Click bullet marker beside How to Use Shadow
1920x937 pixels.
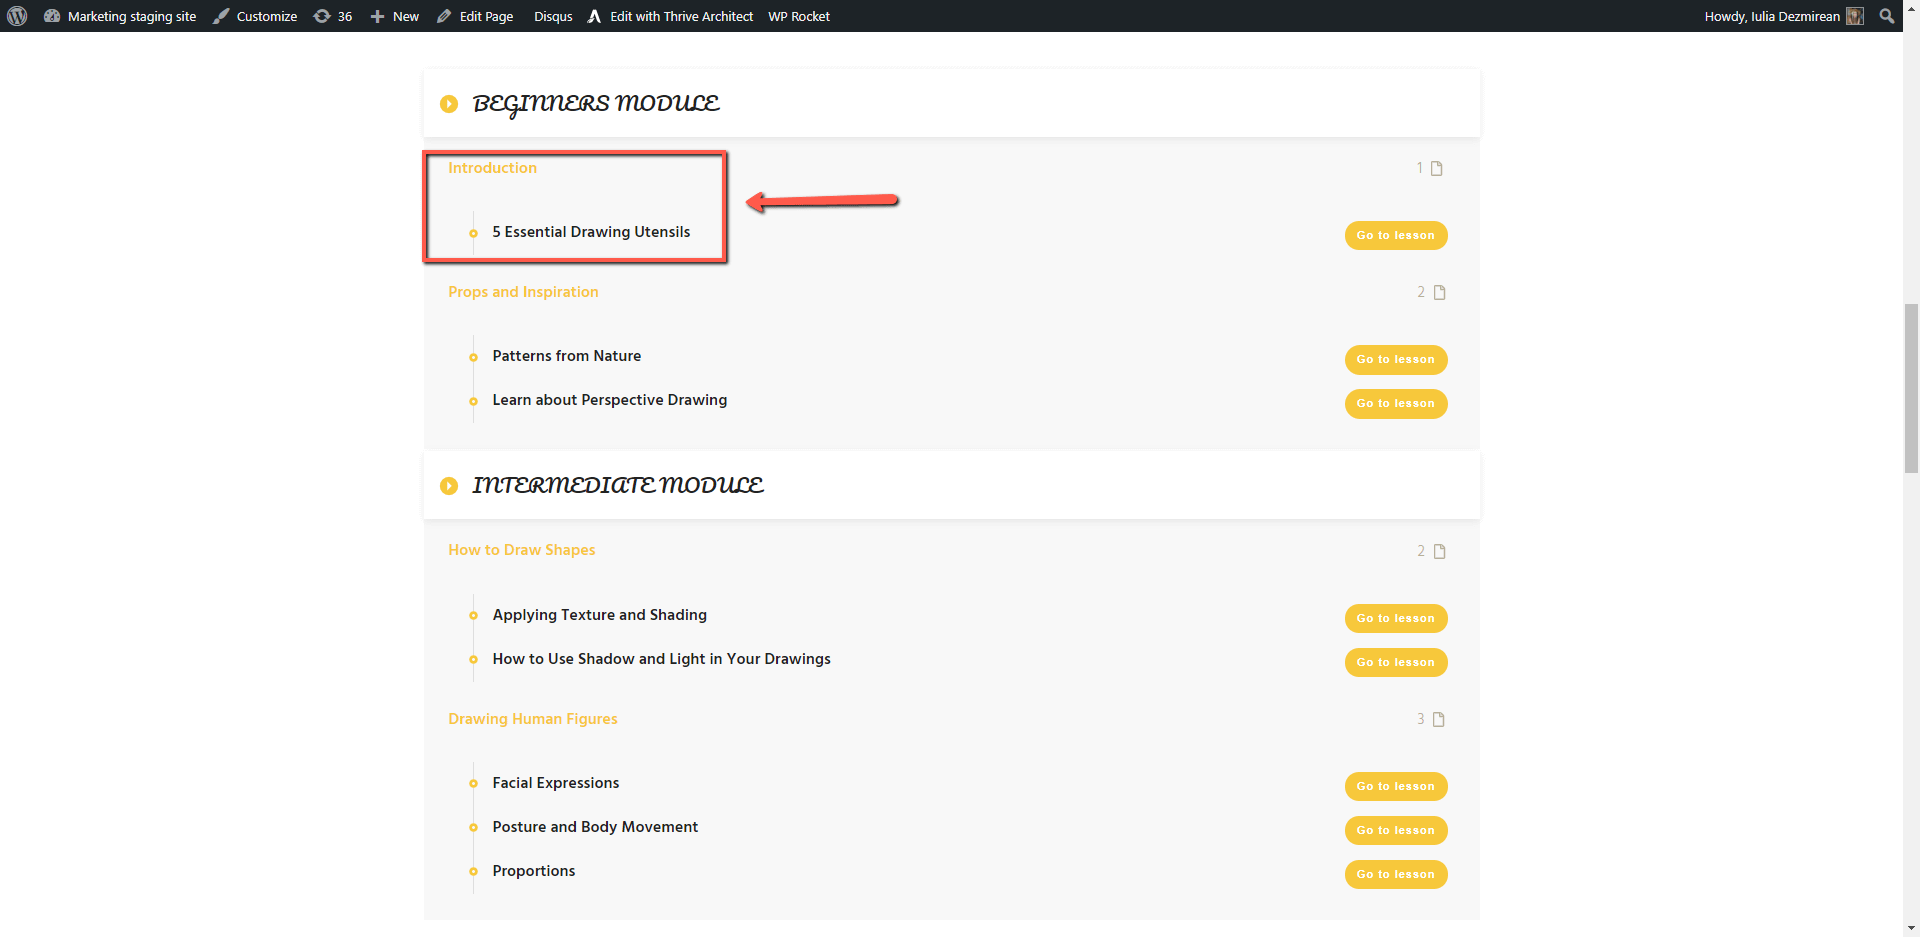[473, 660]
